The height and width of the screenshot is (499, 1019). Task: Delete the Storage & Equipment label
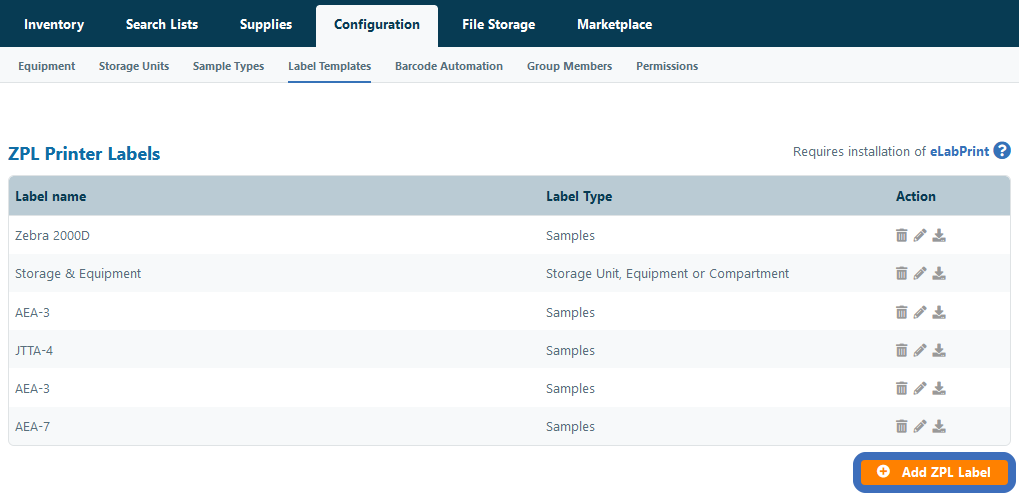click(901, 273)
